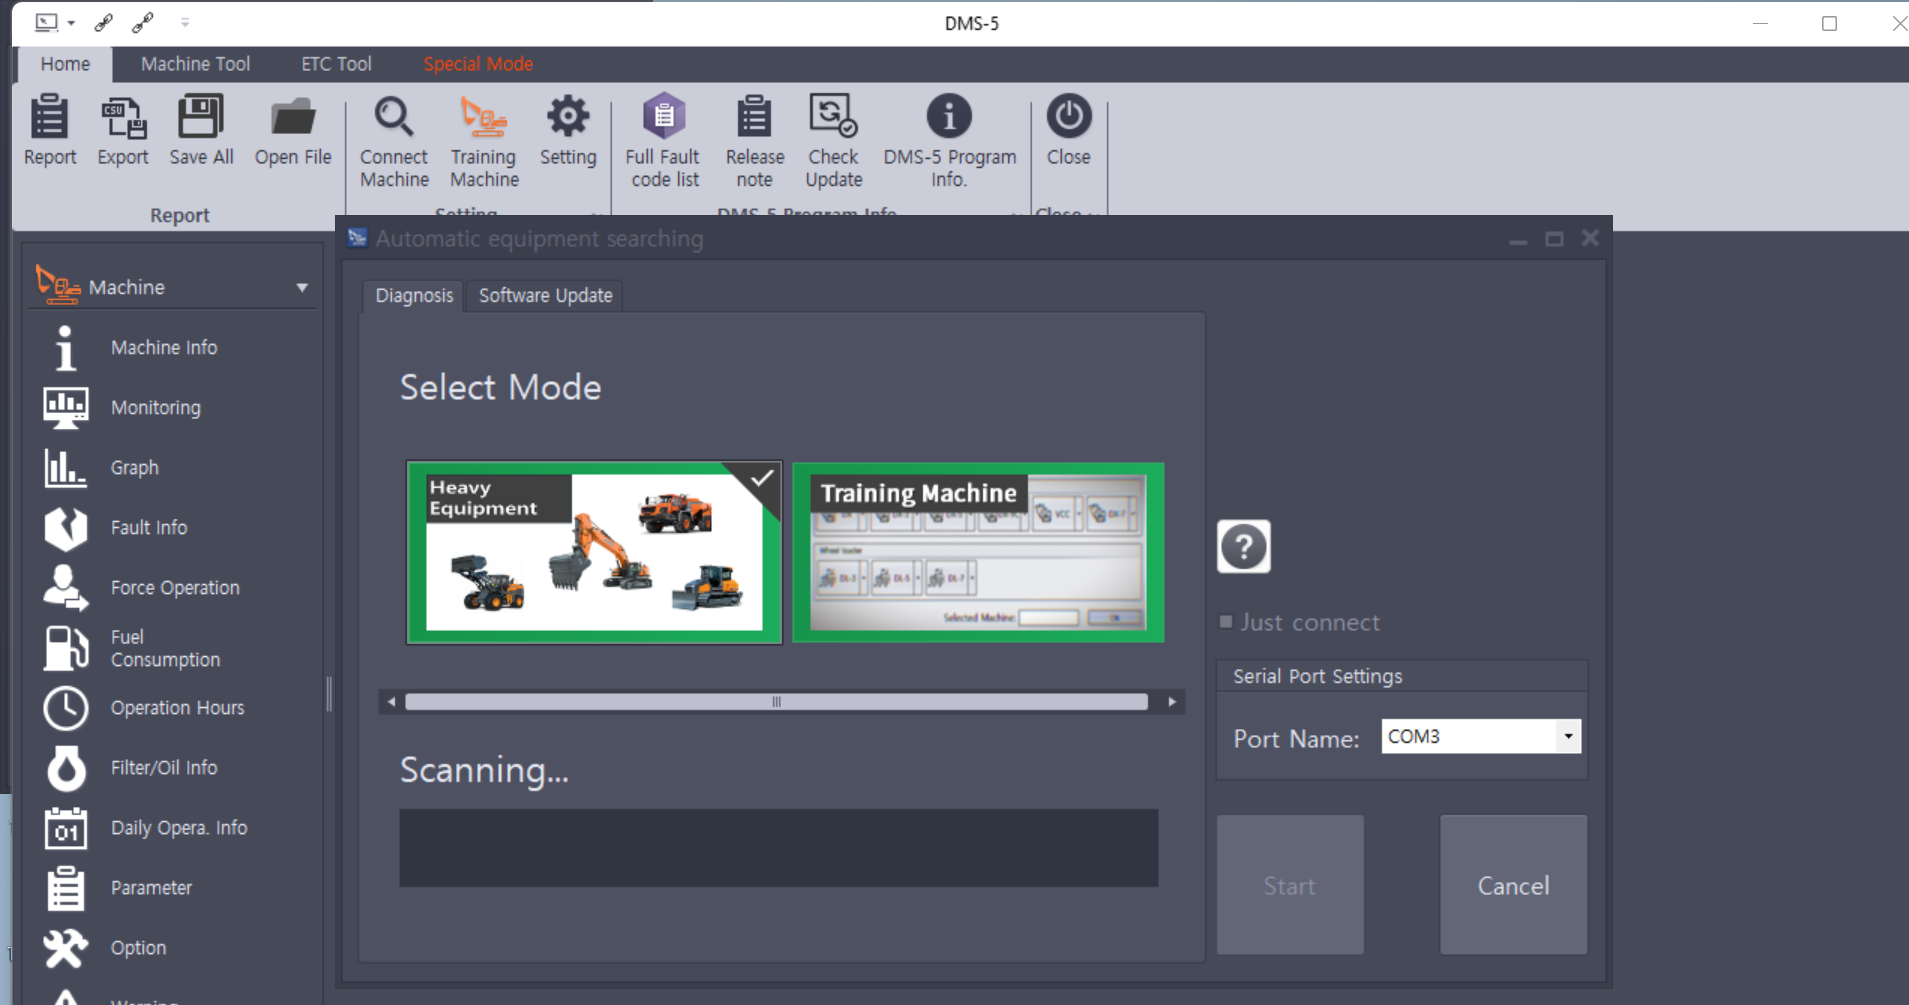Screen dimensions: 1909x1005
Task: Maximize the Automatic equipment searching dialog
Action: pos(1554,239)
